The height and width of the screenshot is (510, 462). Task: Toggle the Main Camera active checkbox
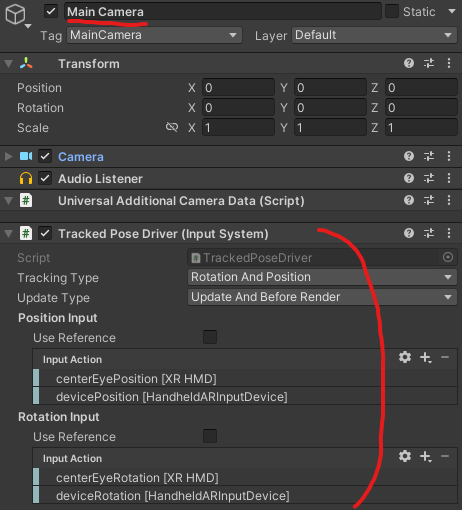click(x=51, y=11)
